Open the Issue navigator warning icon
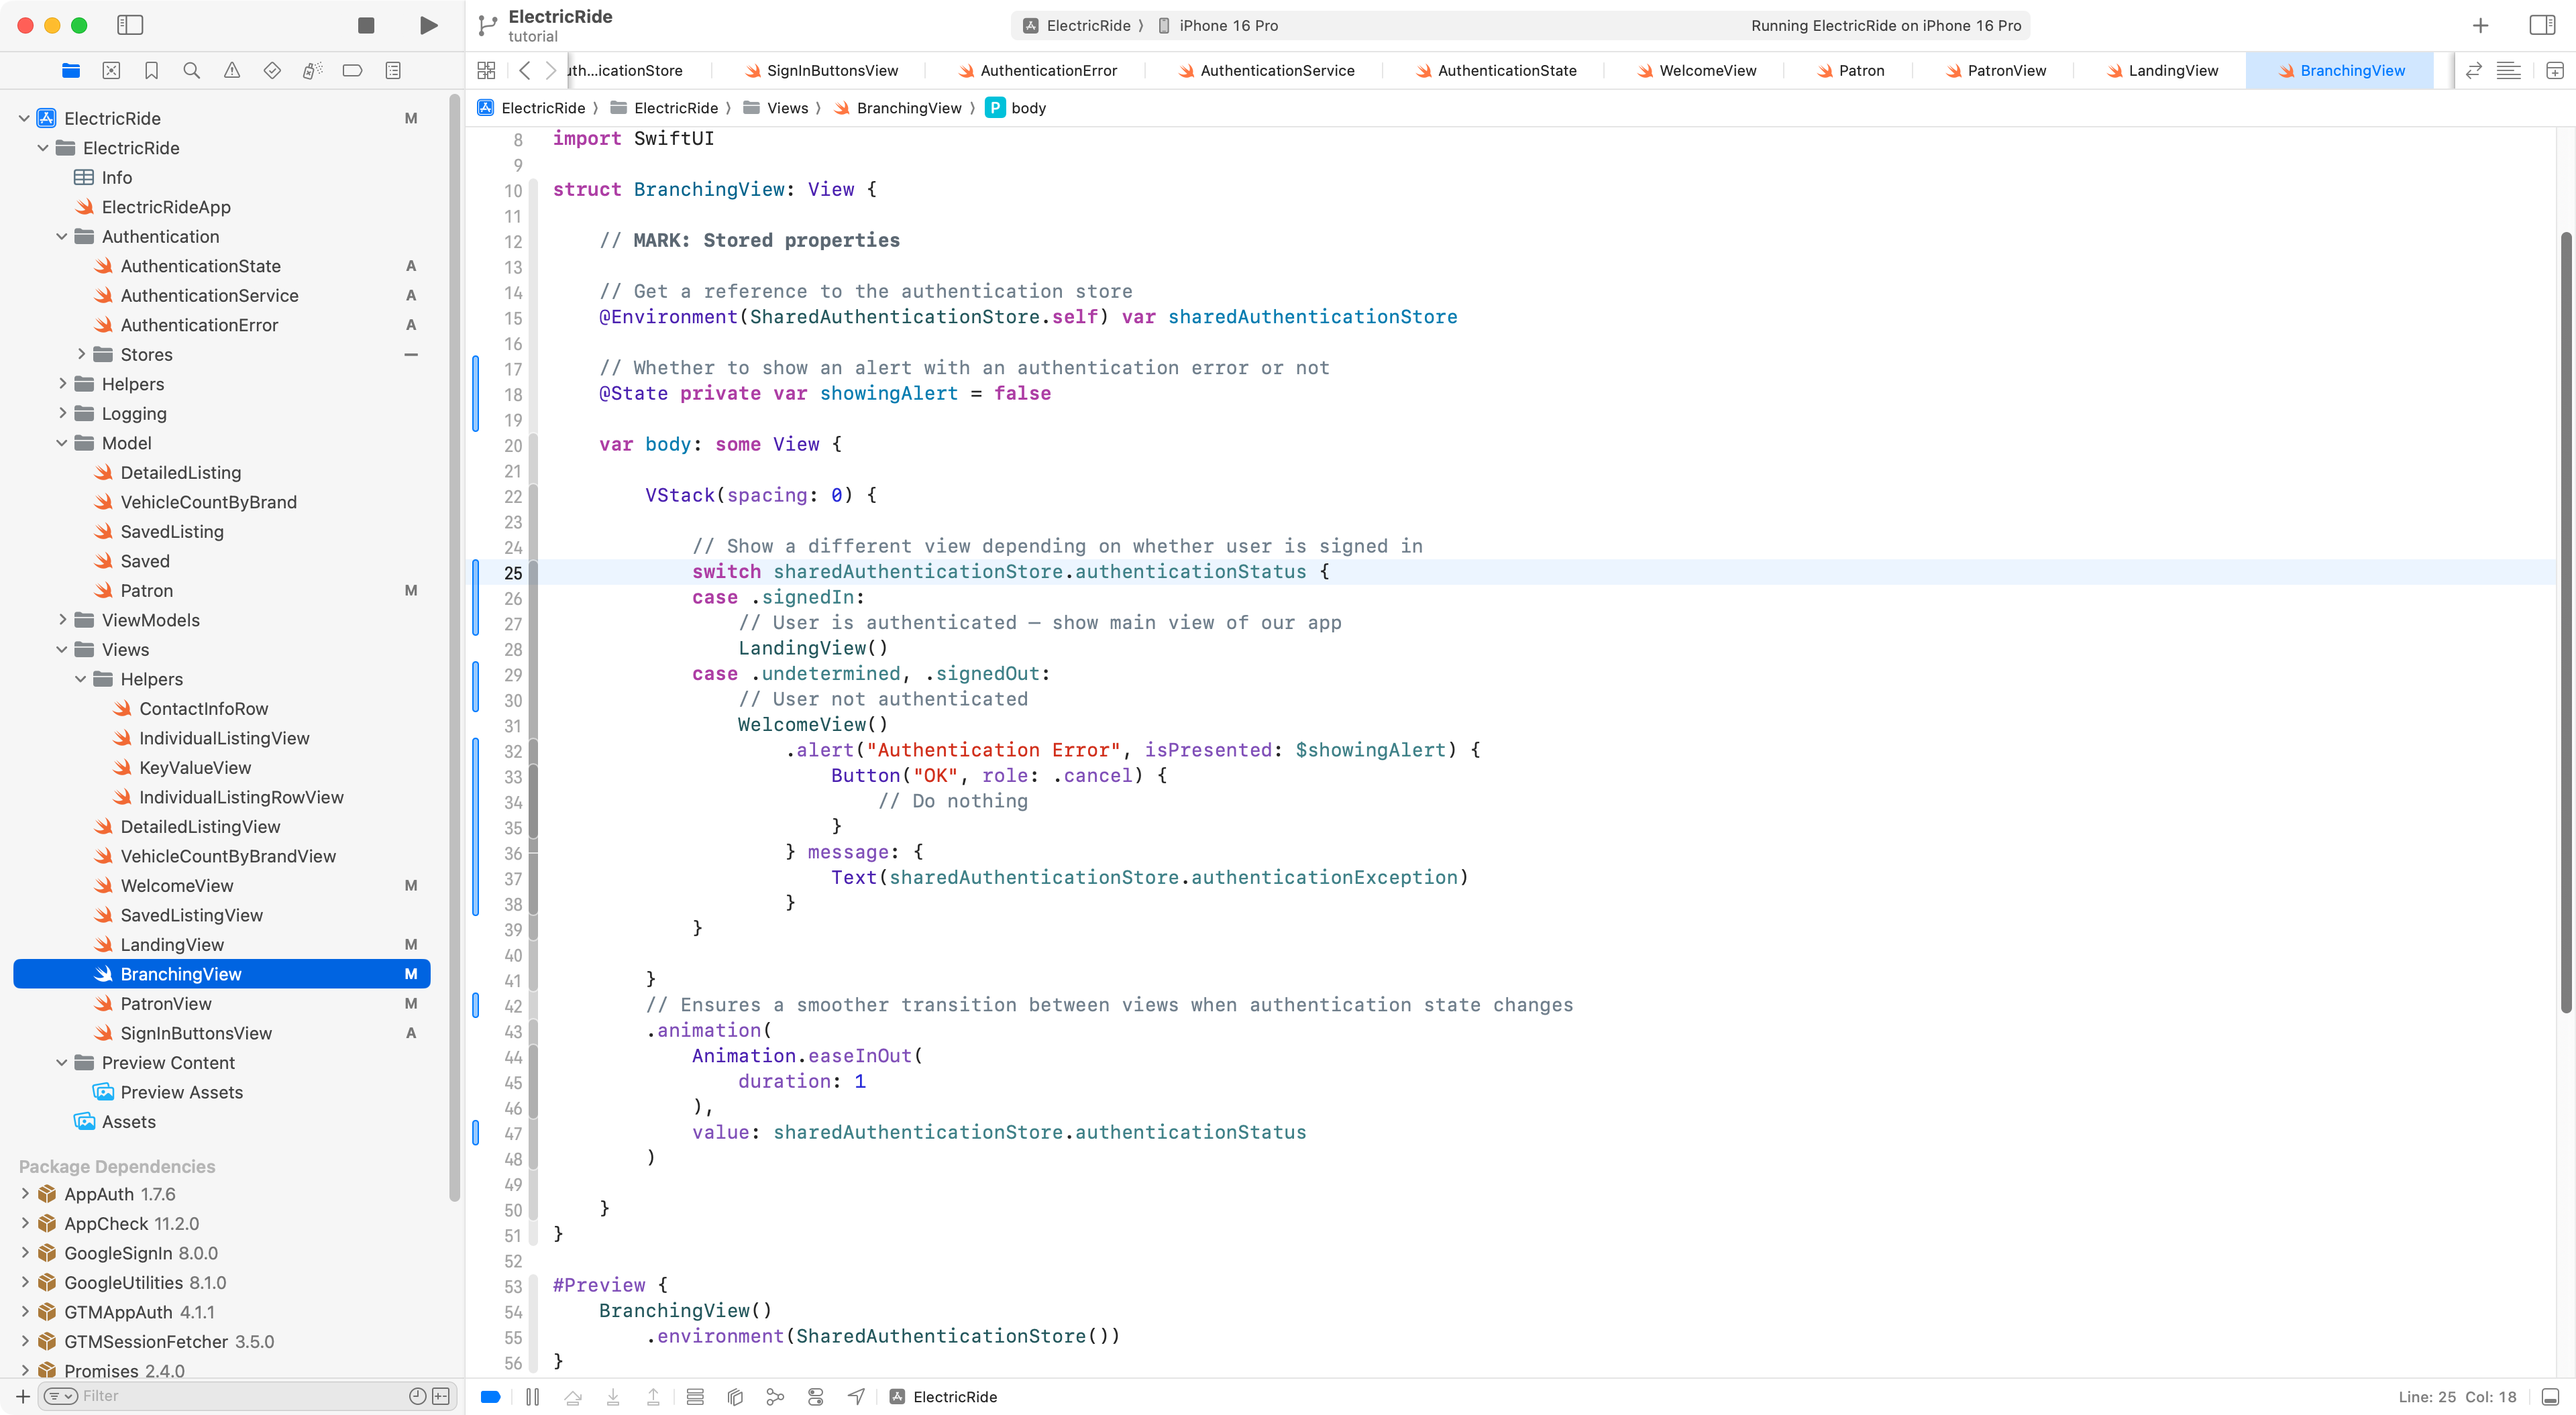The height and width of the screenshot is (1415, 2576). click(x=232, y=70)
